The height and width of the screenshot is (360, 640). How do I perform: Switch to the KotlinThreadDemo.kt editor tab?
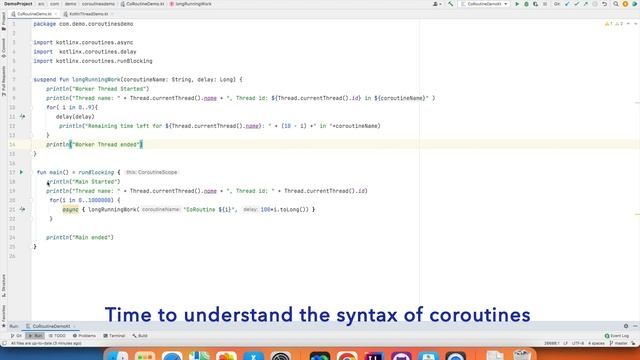tap(88, 14)
